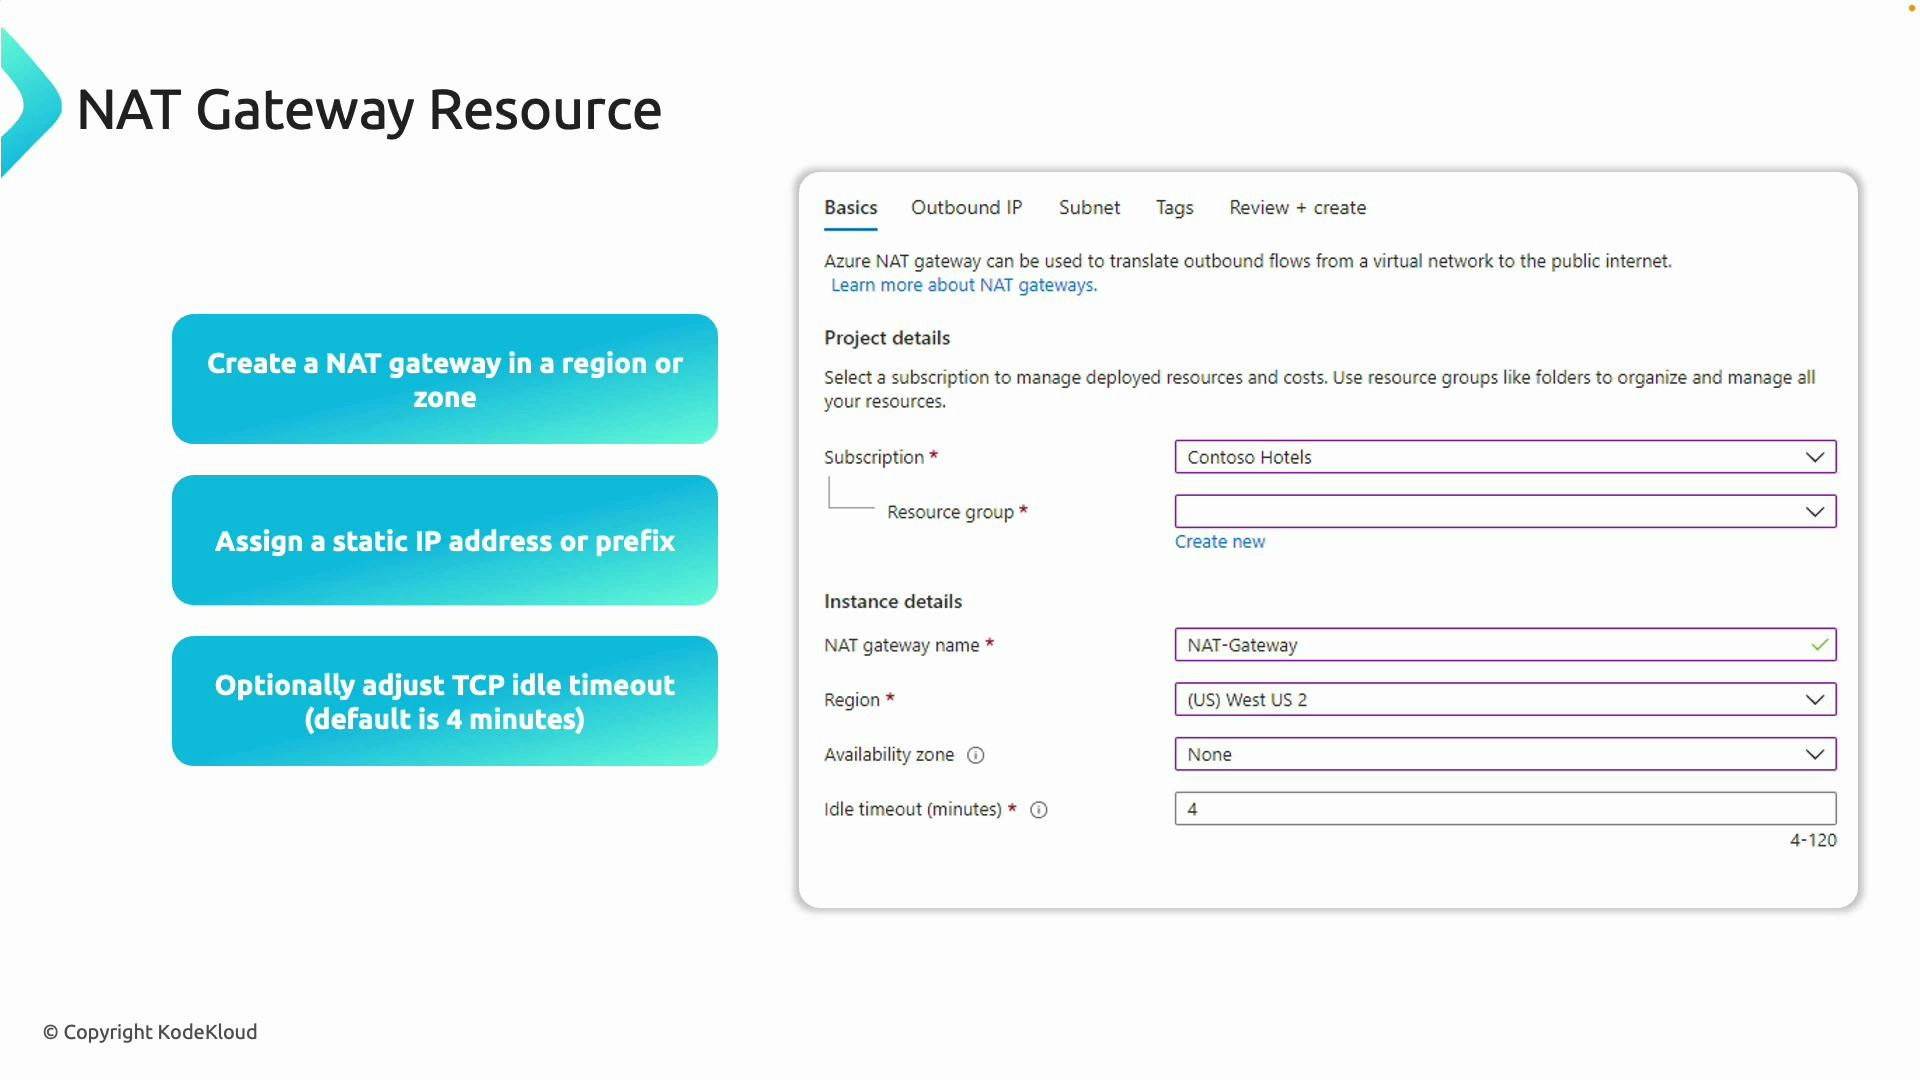
Task: Click the Resource group dropdown chevron
Action: coord(1815,511)
